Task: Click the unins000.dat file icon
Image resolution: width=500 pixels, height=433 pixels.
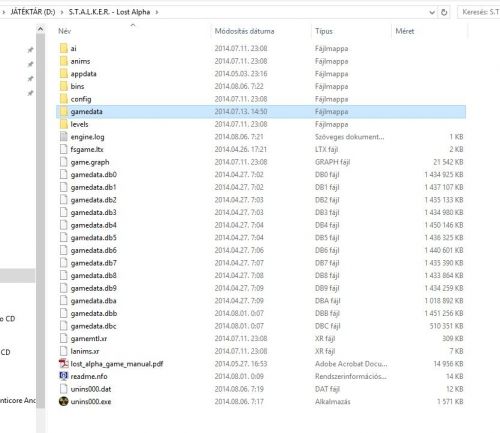Action: (64, 389)
